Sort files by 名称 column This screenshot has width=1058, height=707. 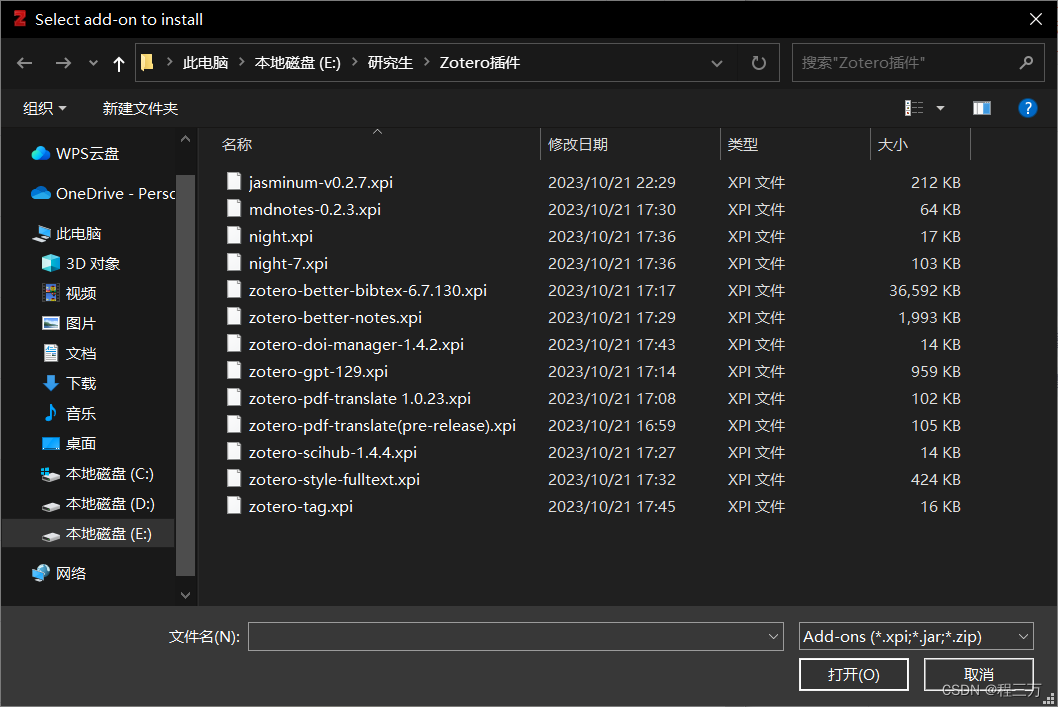(x=237, y=144)
